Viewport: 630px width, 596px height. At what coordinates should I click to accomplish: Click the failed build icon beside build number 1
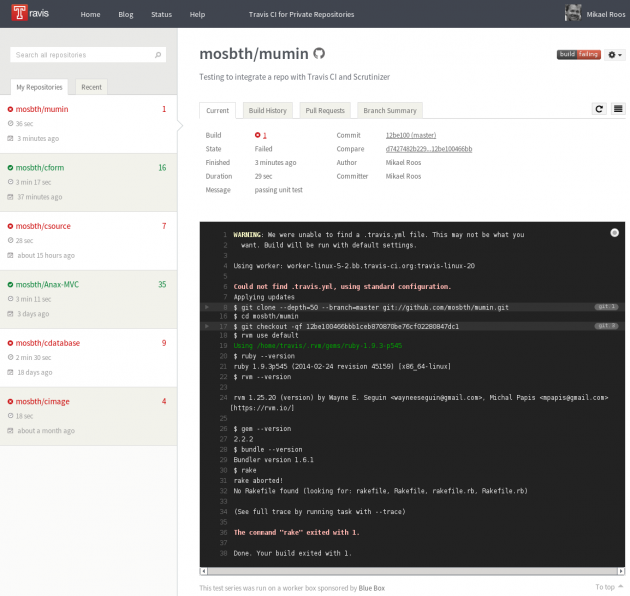point(258,135)
